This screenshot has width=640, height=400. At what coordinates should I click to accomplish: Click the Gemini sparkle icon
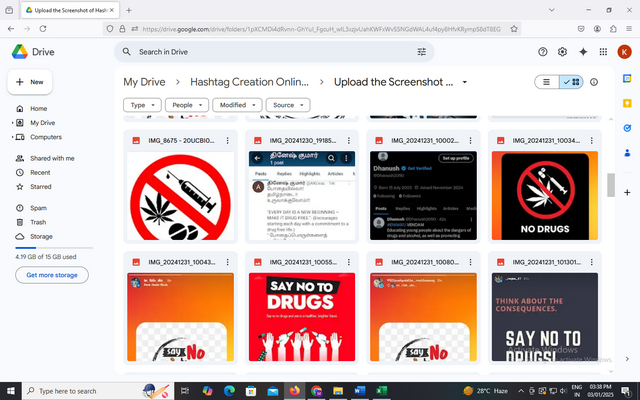(582, 51)
